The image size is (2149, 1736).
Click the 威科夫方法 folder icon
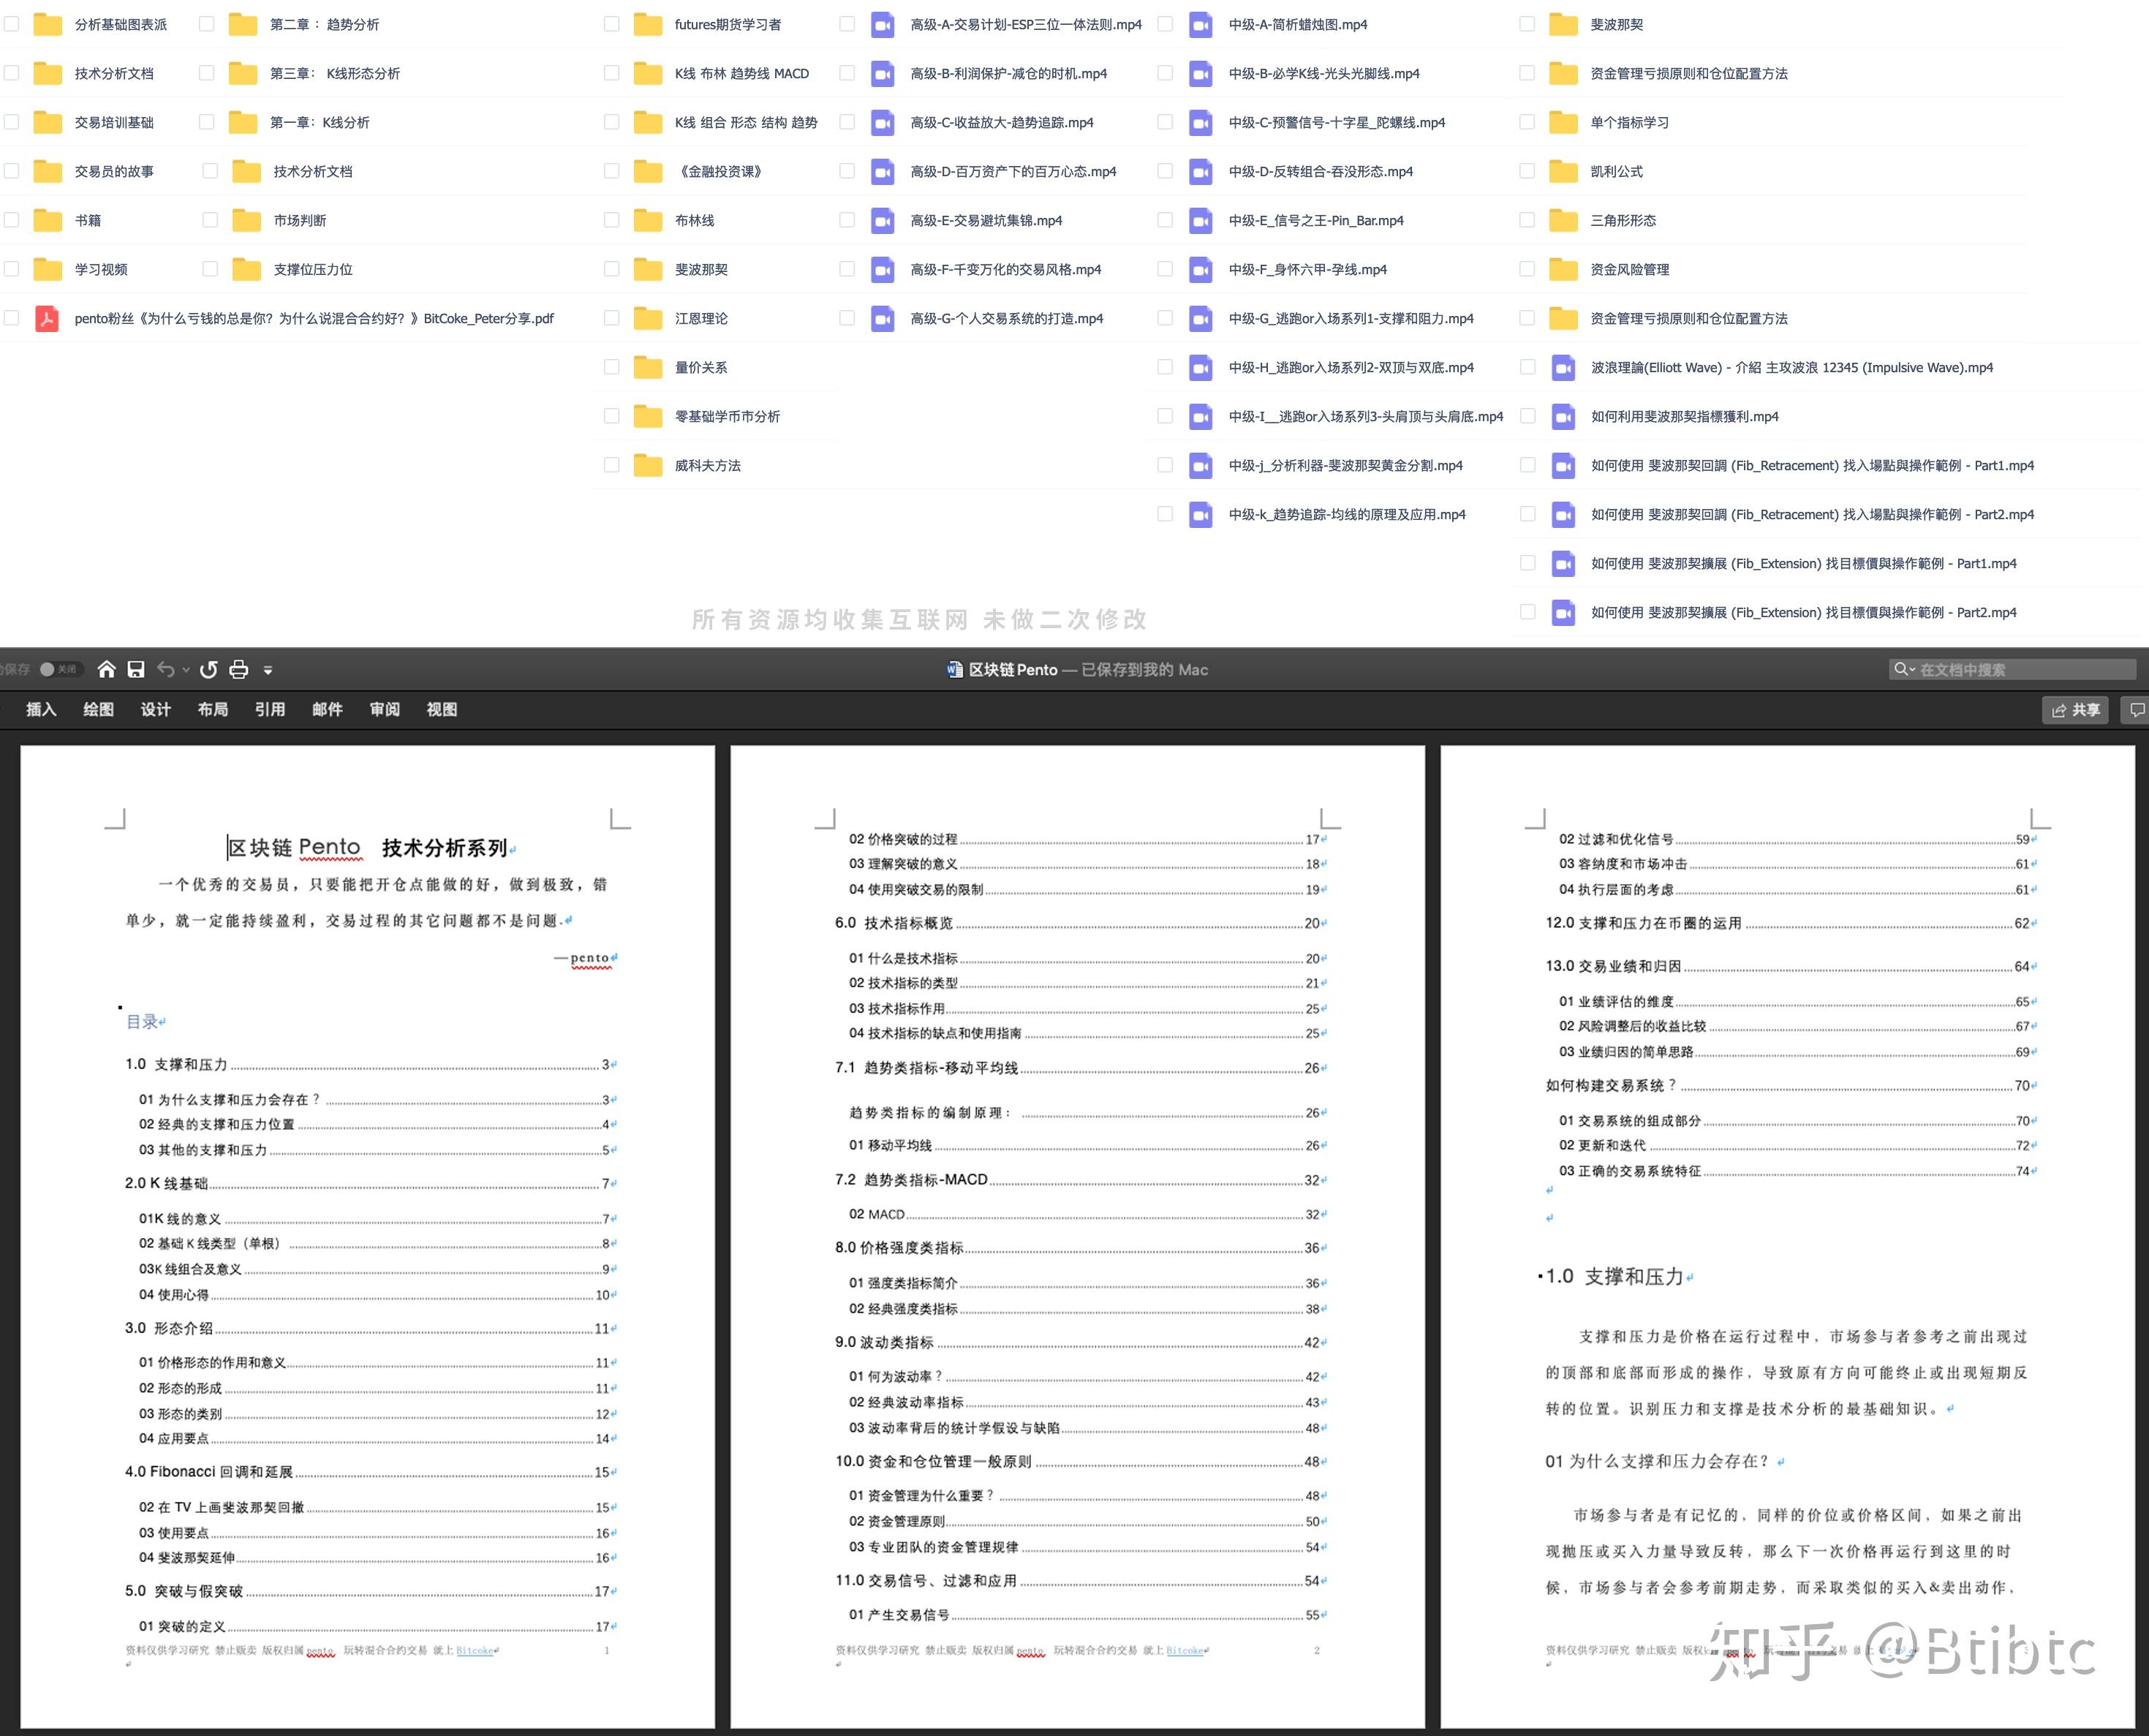[648, 465]
